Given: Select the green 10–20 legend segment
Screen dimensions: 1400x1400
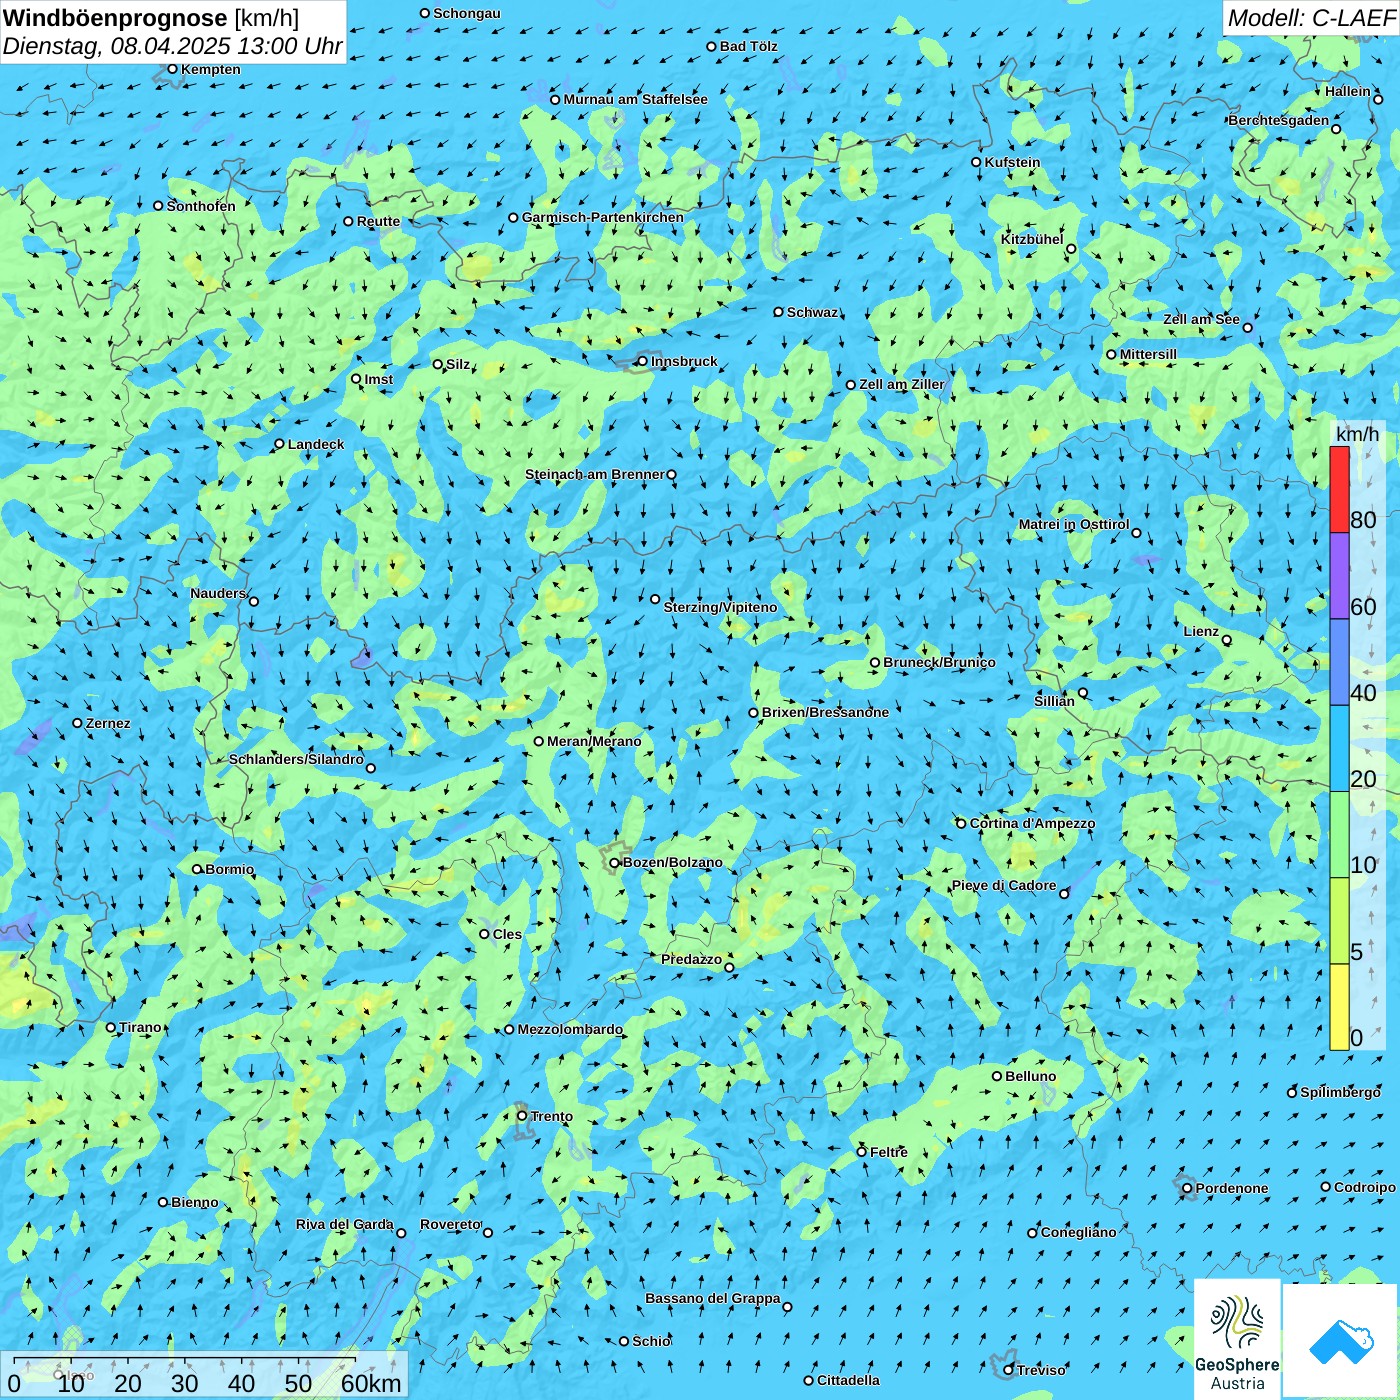Looking at the screenshot, I should [1339, 835].
